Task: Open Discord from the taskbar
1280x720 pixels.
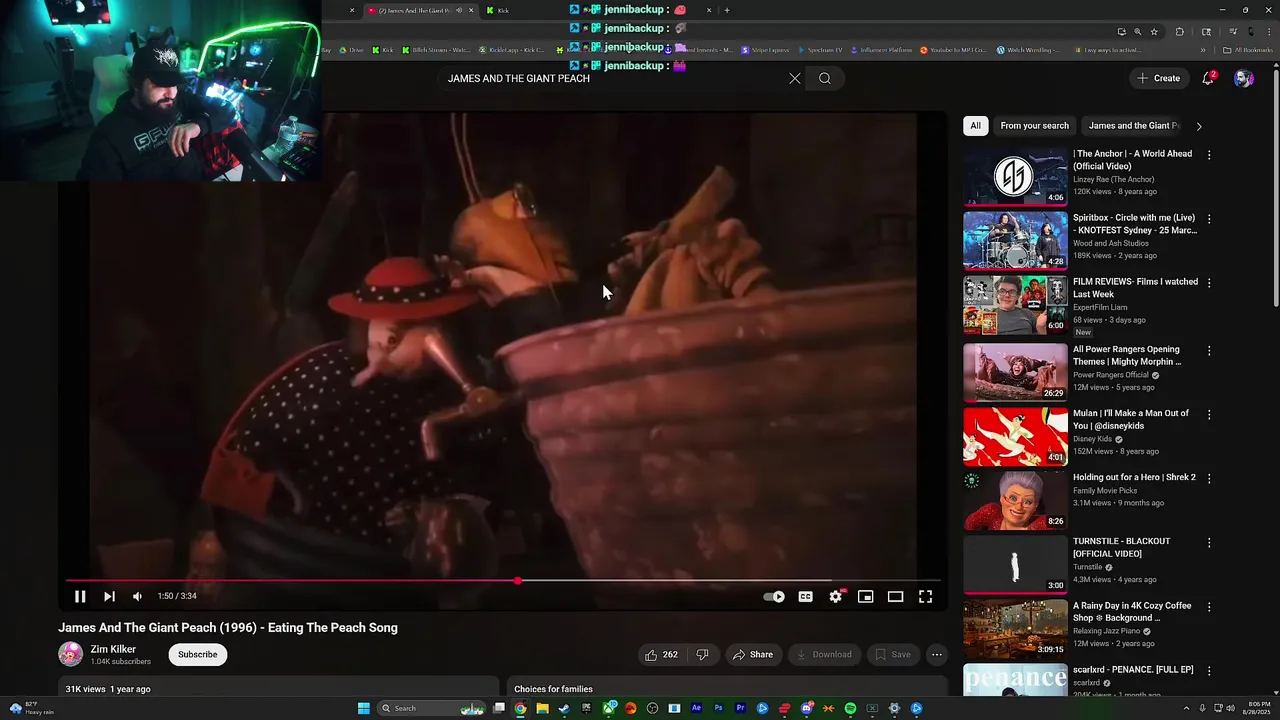Action: point(806,708)
